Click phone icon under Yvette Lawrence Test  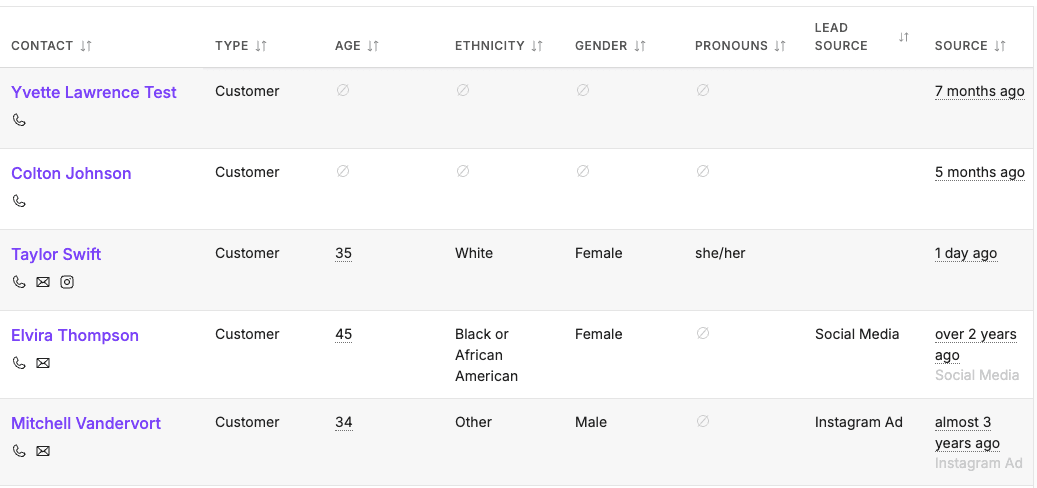[19, 120]
